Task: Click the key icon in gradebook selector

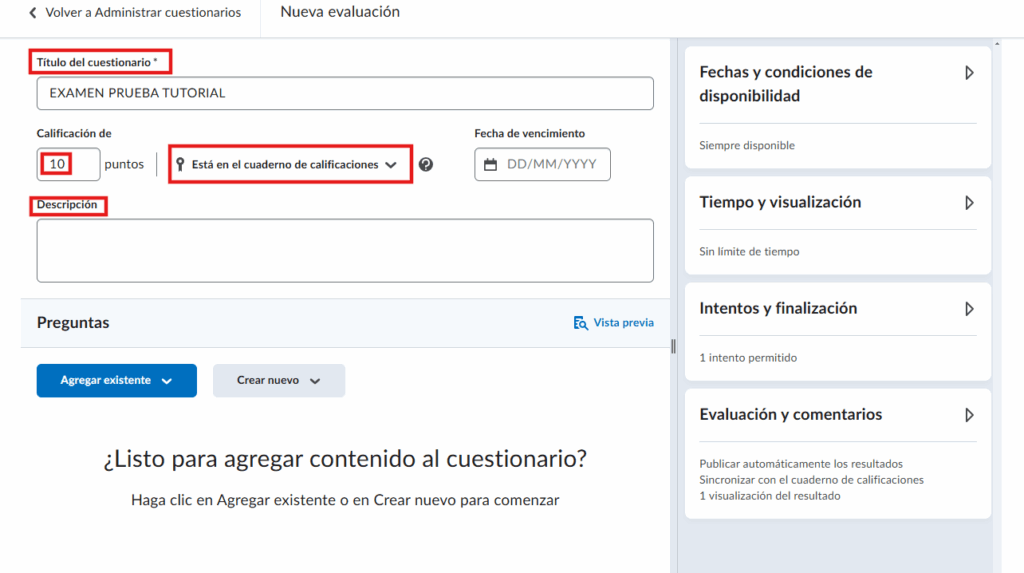Action: pos(180,165)
